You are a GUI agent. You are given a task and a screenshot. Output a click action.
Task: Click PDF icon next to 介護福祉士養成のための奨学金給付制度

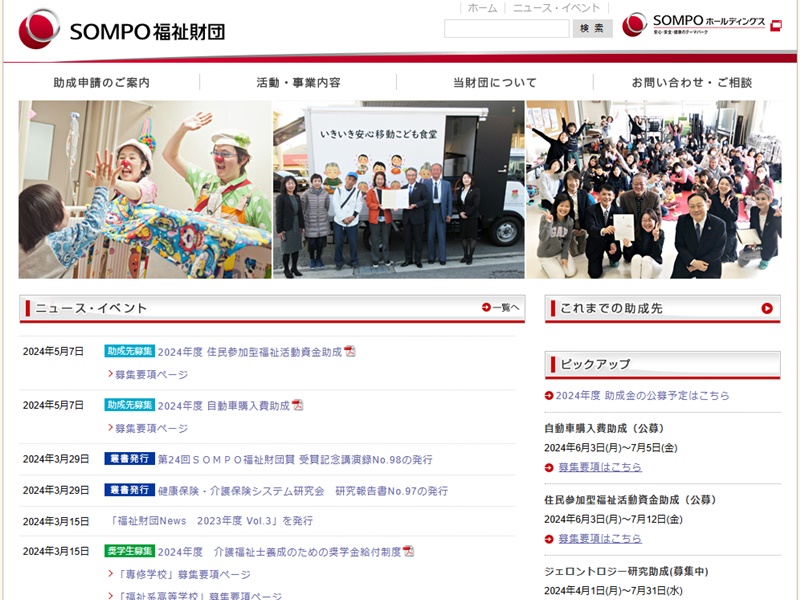408,551
